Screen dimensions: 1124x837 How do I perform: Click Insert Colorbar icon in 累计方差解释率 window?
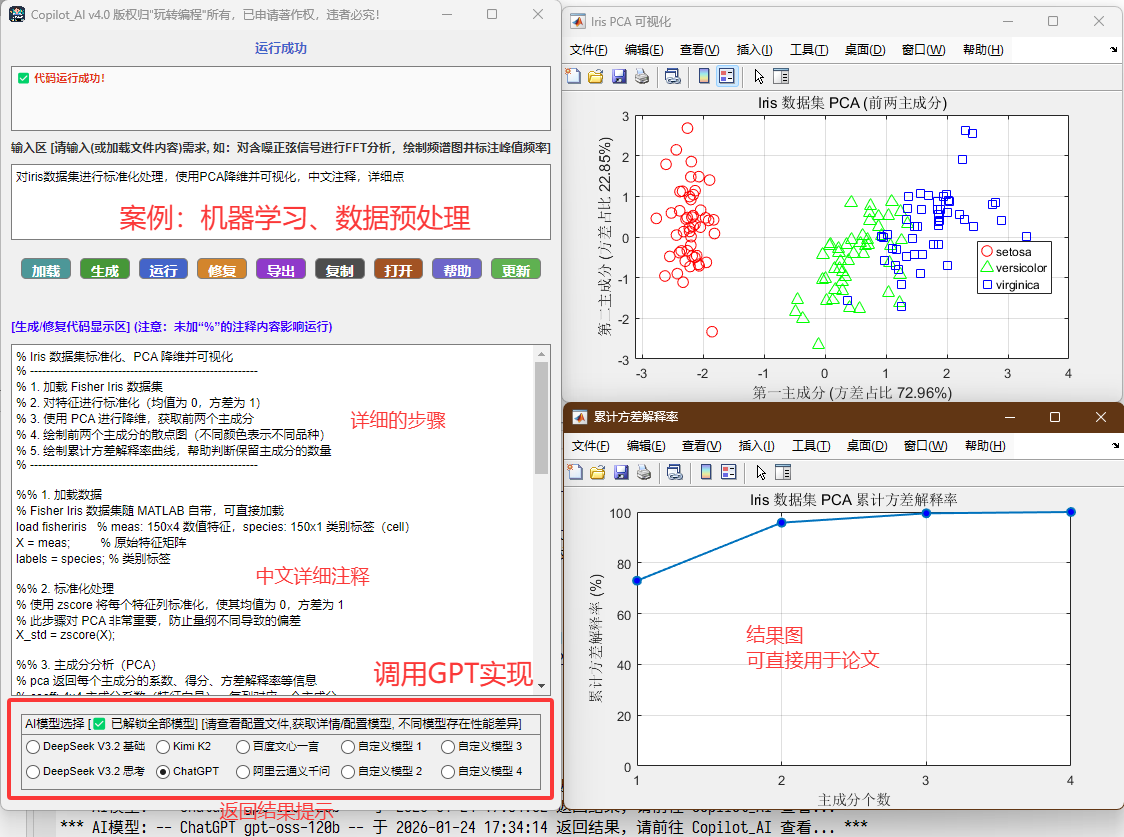point(704,472)
